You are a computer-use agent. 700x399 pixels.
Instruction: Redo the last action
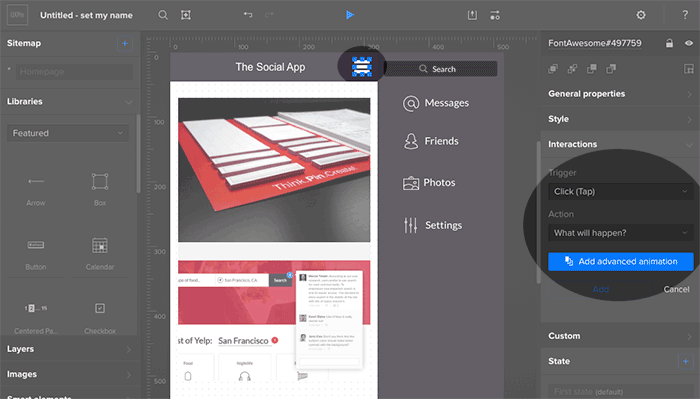(269, 15)
